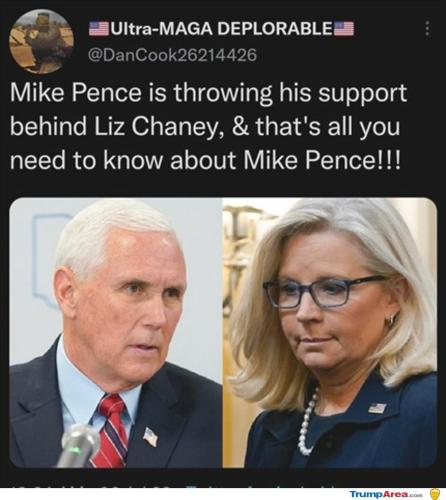The height and width of the screenshot is (500, 446).
Task: Click the flag pin on woman's navy jacket
Action: [x=377, y=408]
